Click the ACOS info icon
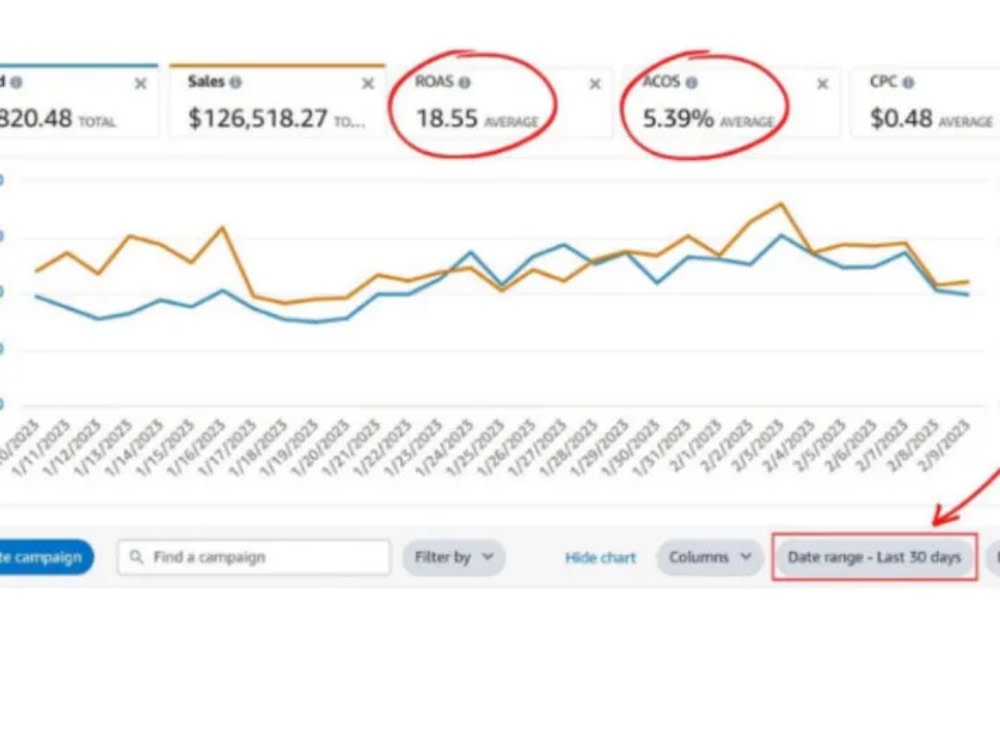 (x=691, y=82)
